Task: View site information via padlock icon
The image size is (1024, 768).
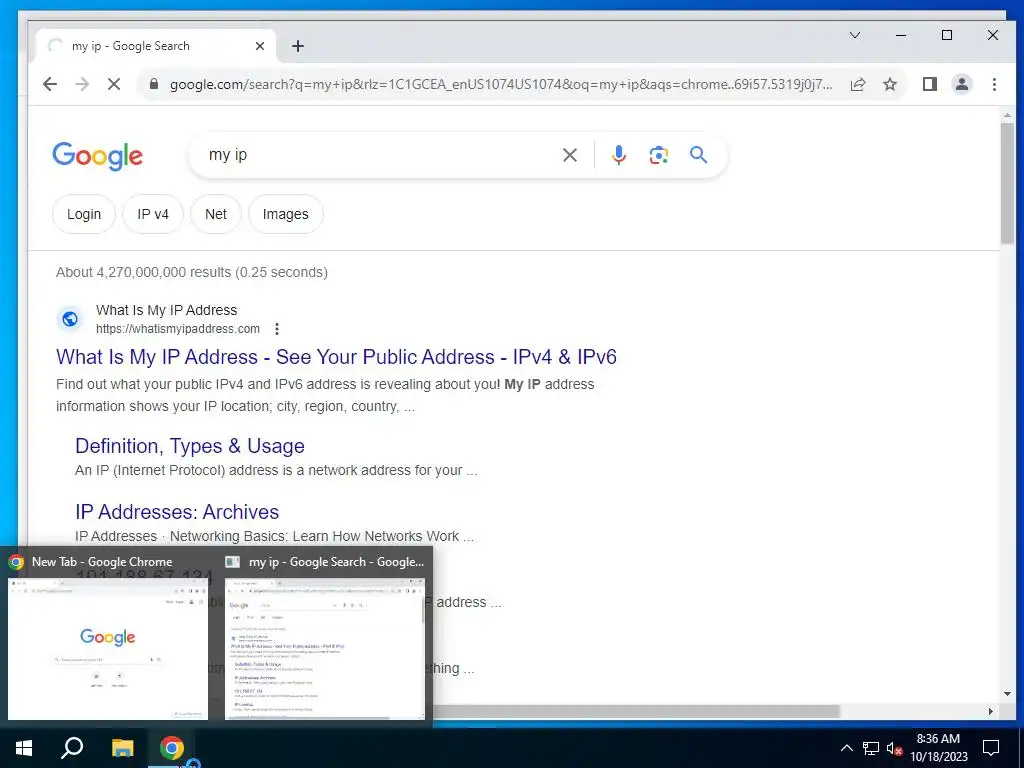Action: click(154, 84)
